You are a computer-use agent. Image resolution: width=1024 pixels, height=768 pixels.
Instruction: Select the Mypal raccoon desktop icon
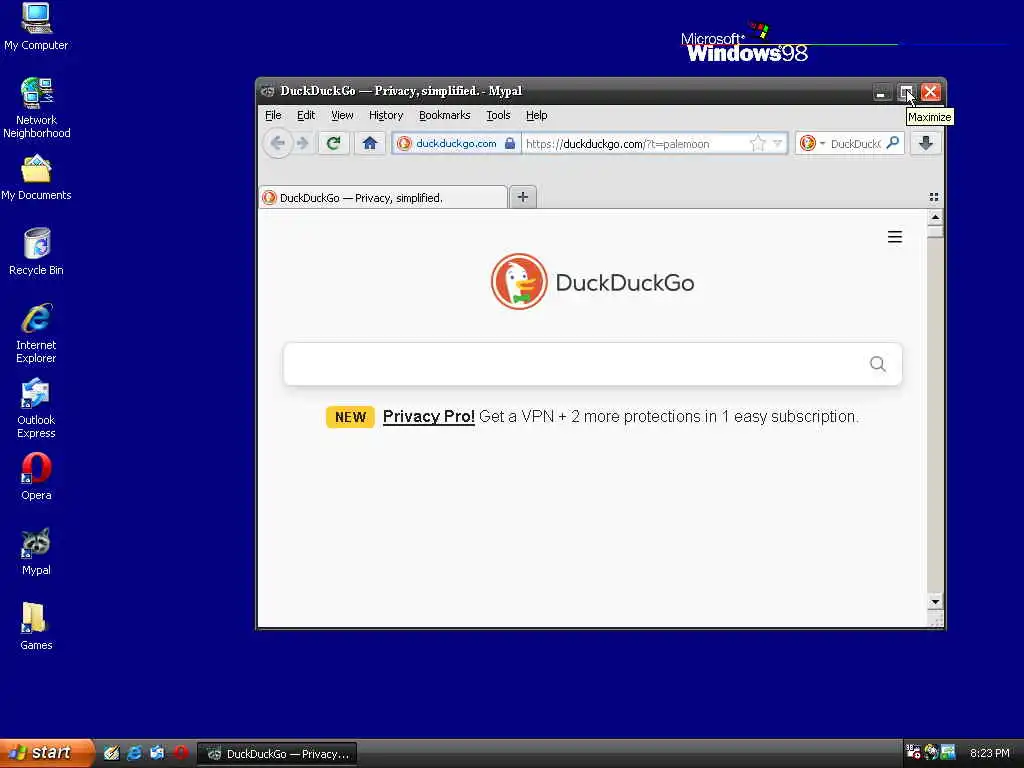36,552
